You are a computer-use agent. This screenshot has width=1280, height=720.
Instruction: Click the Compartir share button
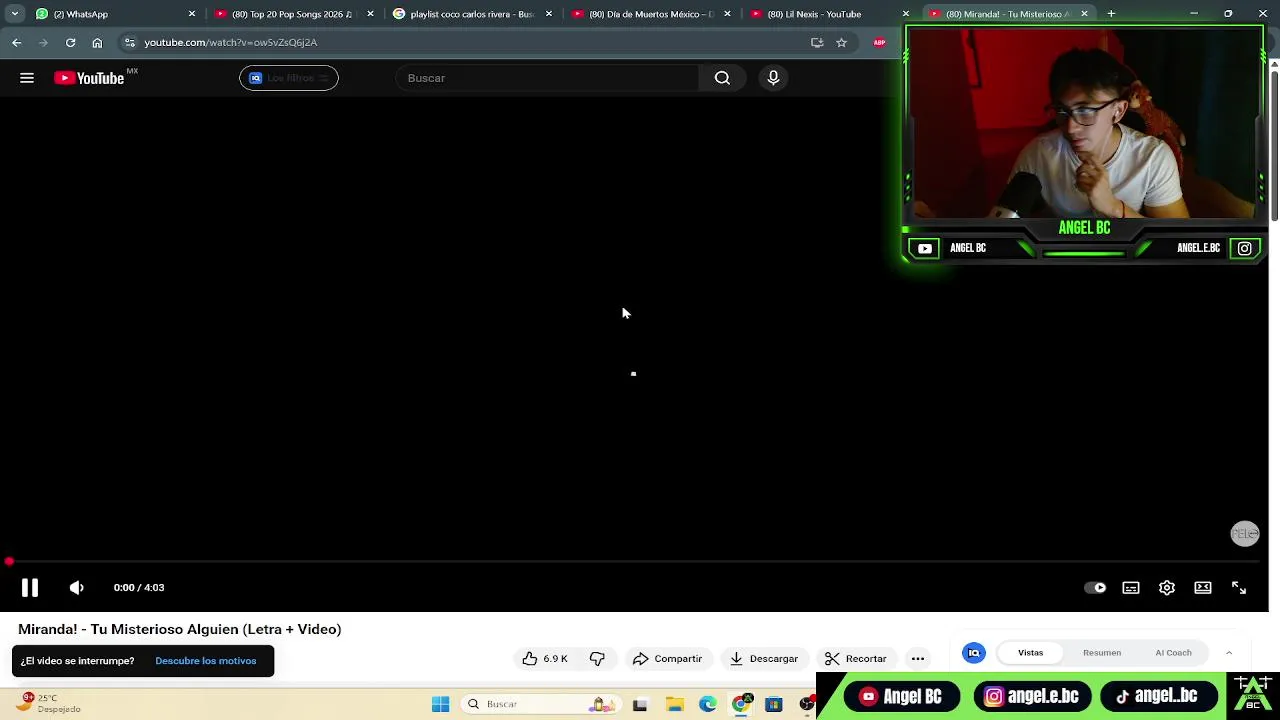pyautogui.click(x=667, y=659)
